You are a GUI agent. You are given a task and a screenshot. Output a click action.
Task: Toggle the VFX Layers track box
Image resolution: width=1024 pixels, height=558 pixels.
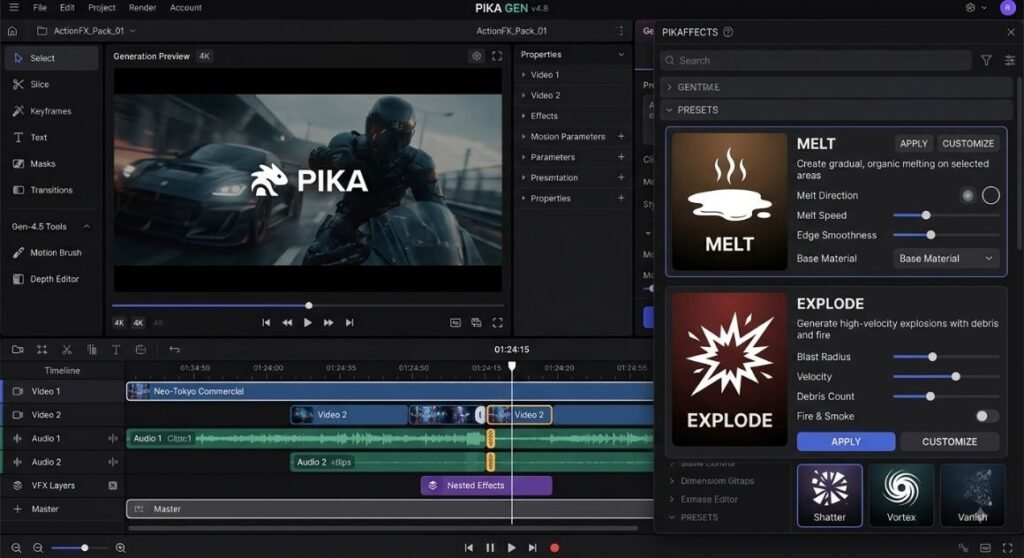113,485
